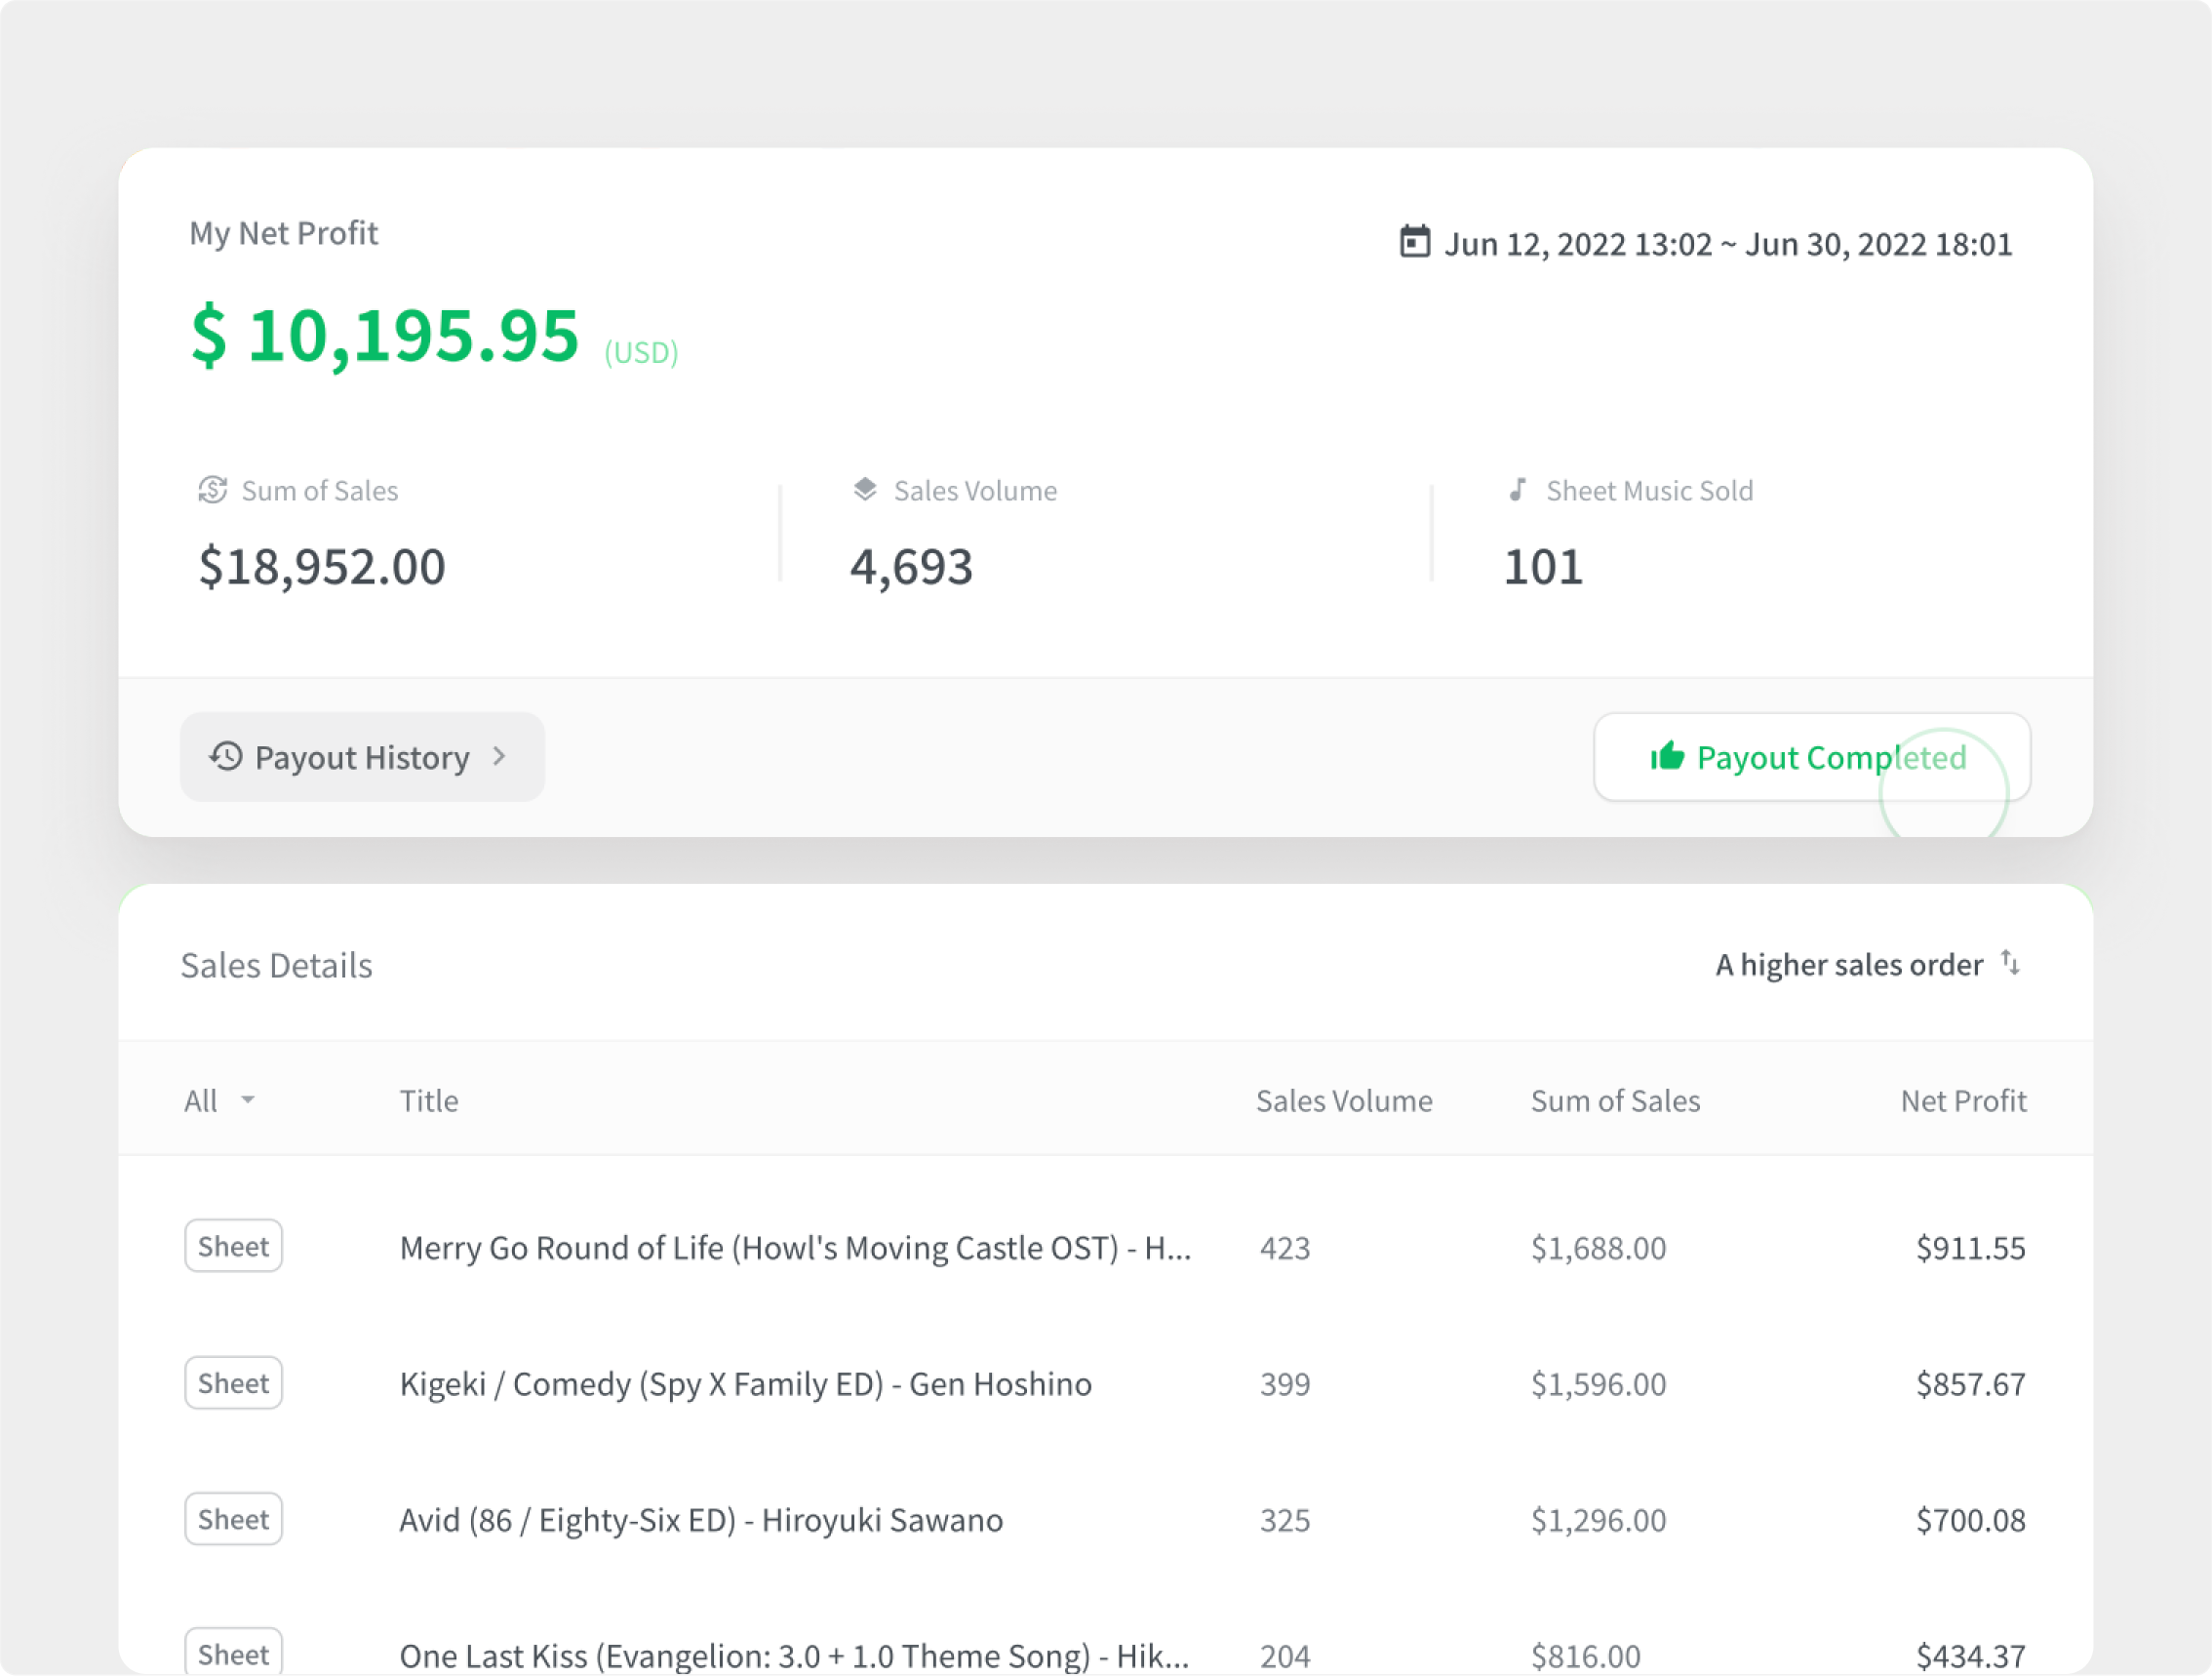Expand the All filter dropdown
The image size is (2212, 1676).
coord(219,1100)
